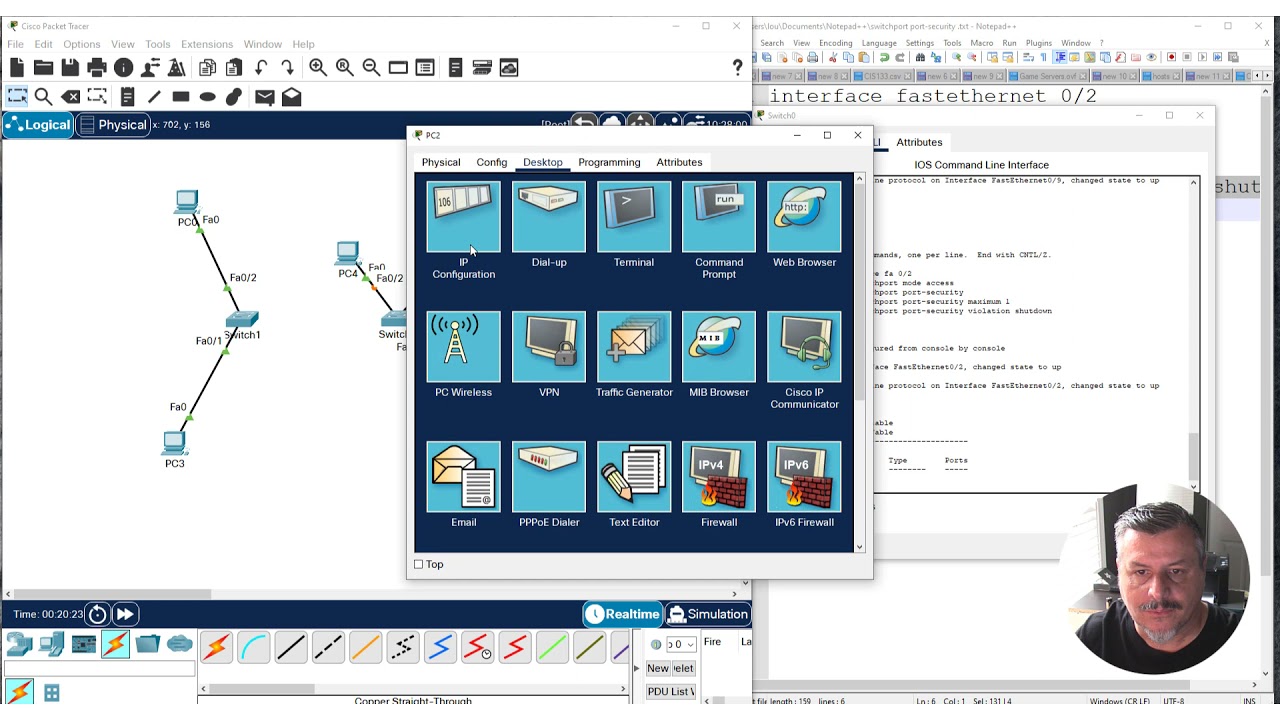
Task: Open Cisco IP Communicator app
Action: point(804,347)
